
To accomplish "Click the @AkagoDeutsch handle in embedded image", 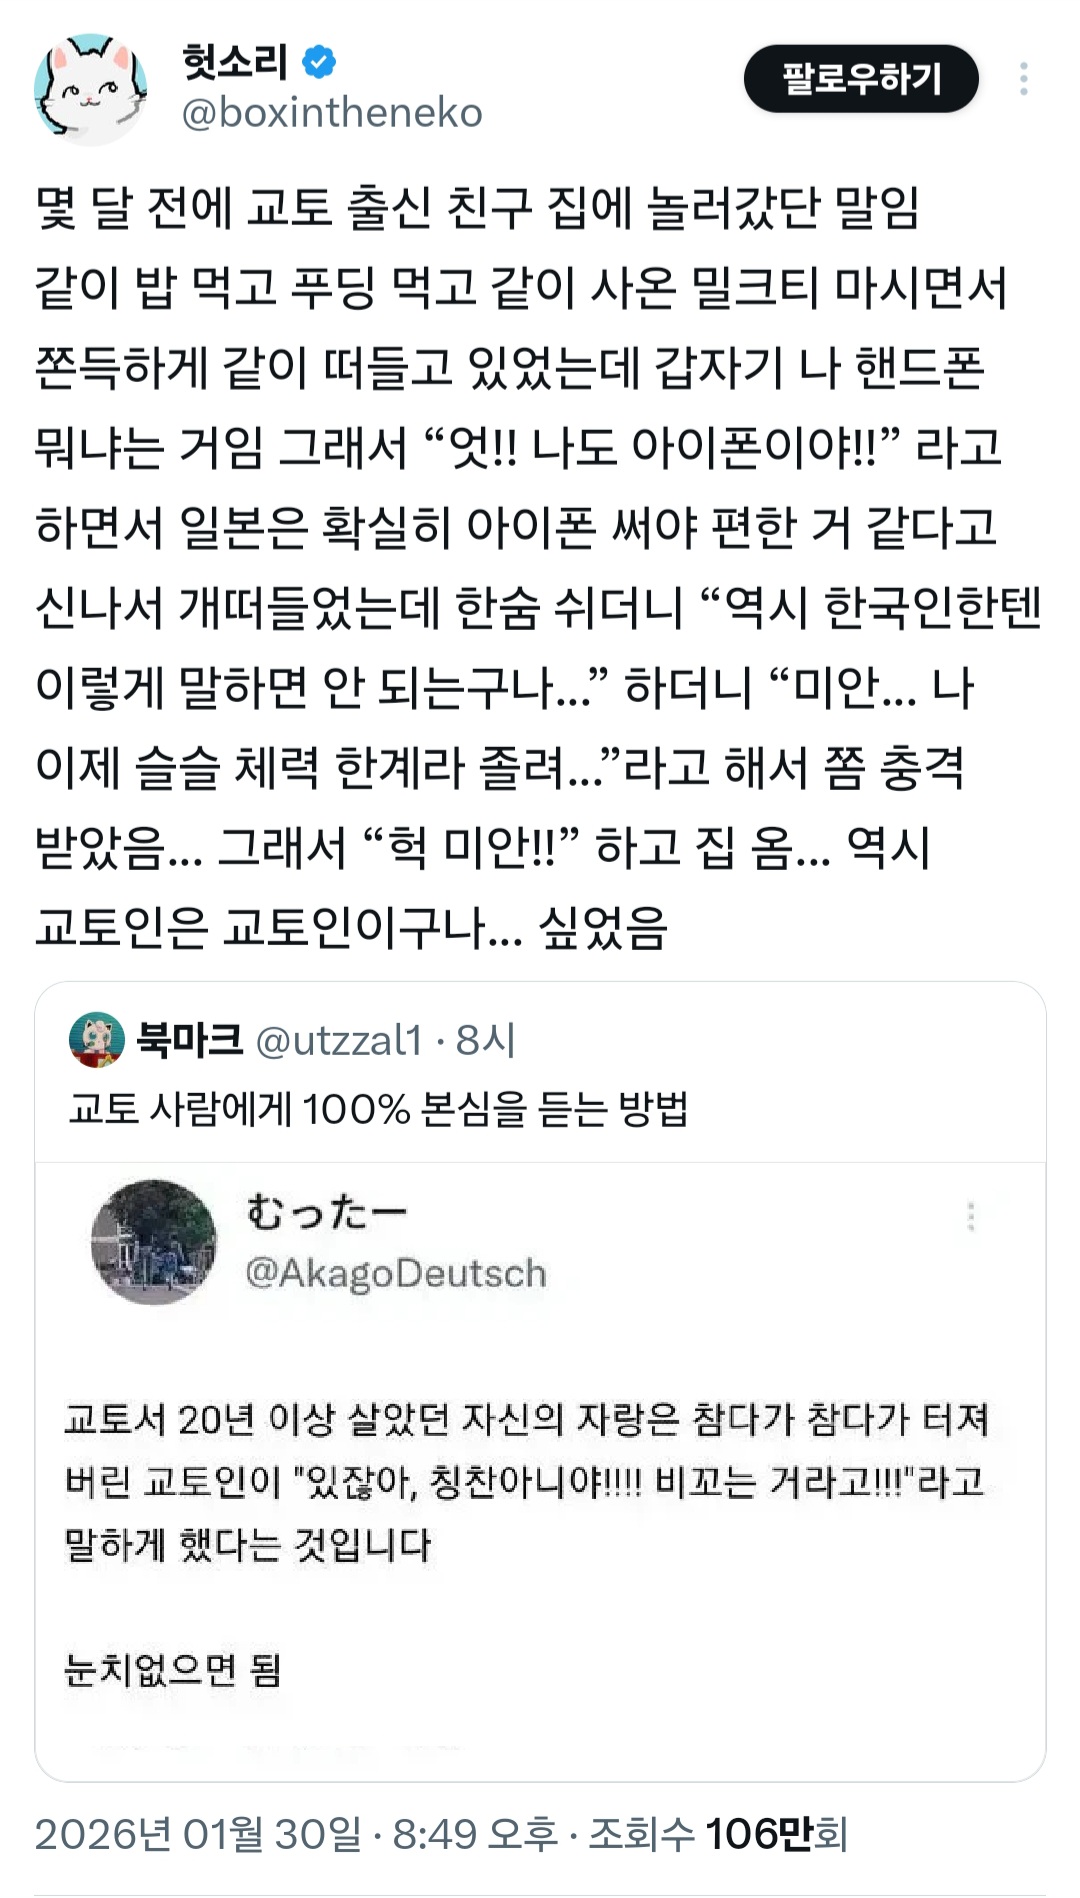I will [x=396, y=1273].
